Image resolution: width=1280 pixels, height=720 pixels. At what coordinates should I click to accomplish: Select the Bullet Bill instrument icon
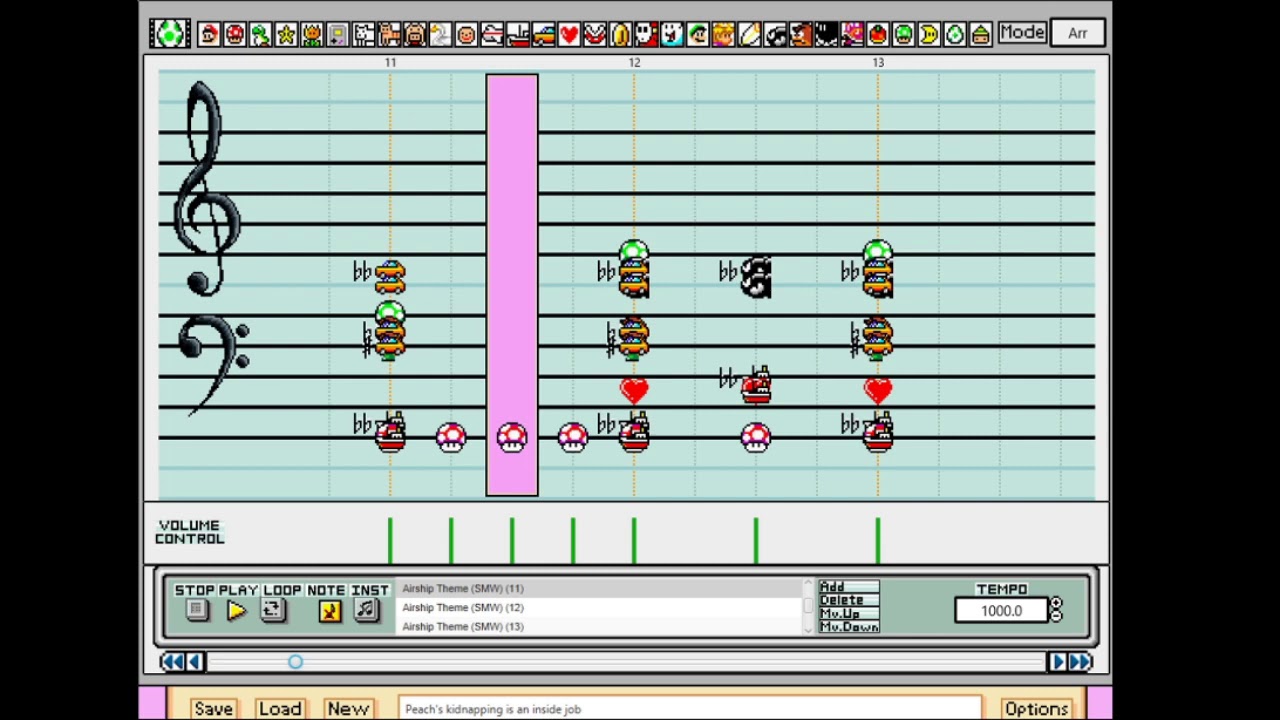(775, 35)
